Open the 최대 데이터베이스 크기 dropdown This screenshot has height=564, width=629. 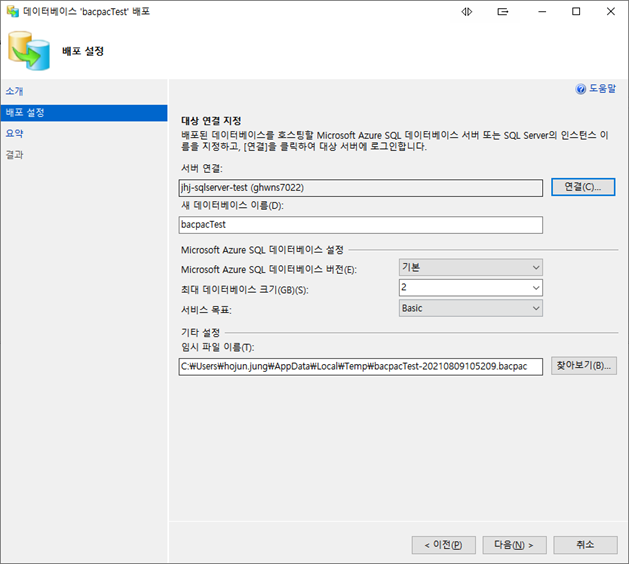(x=471, y=288)
